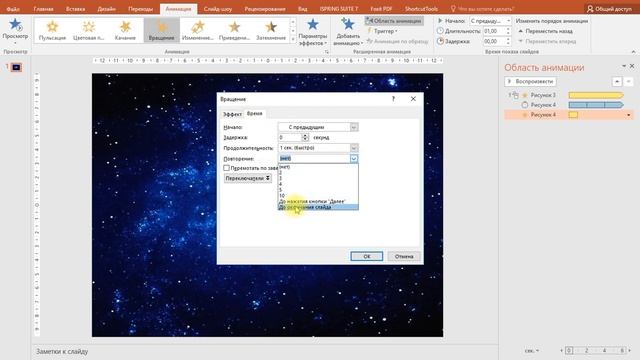Move animation up in the animation pane
Viewport: 640px width, 360px height.
(x=617, y=82)
